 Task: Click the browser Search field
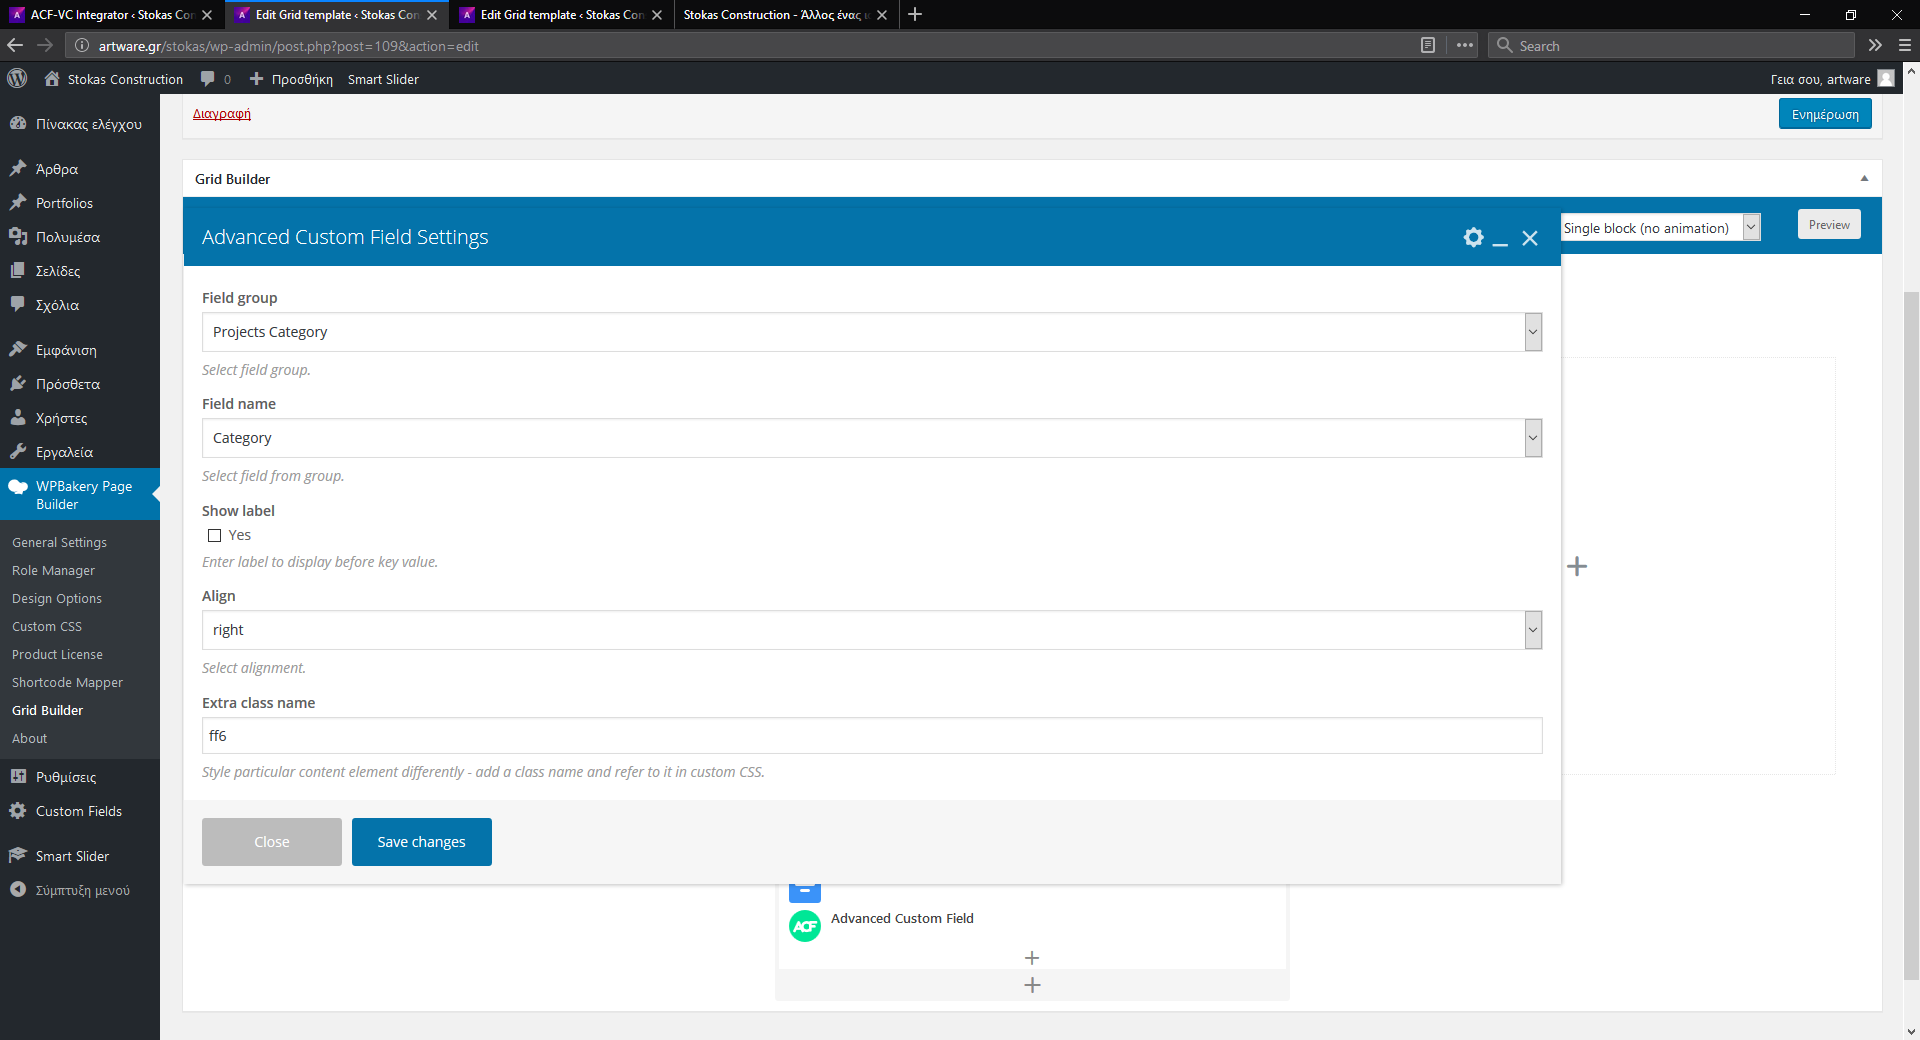(x=1672, y=46)
